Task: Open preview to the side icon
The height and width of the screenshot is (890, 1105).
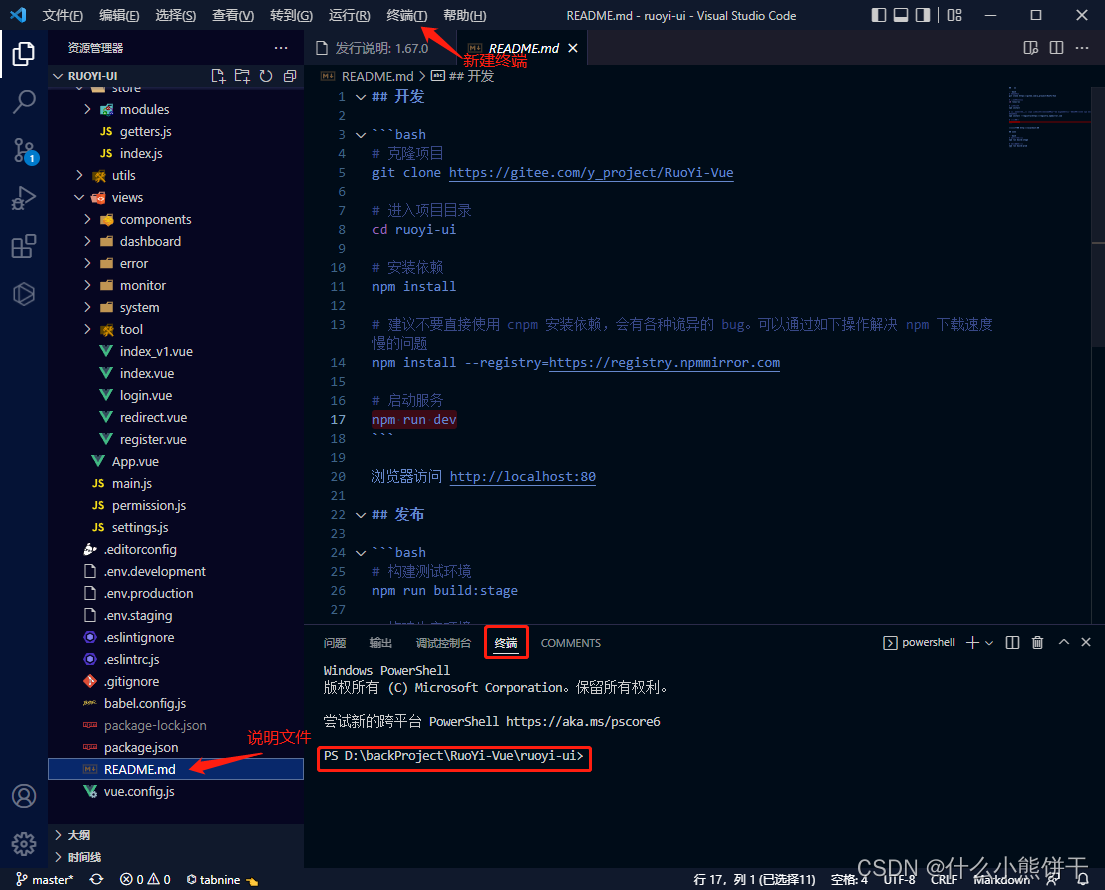Action: 1030,48
